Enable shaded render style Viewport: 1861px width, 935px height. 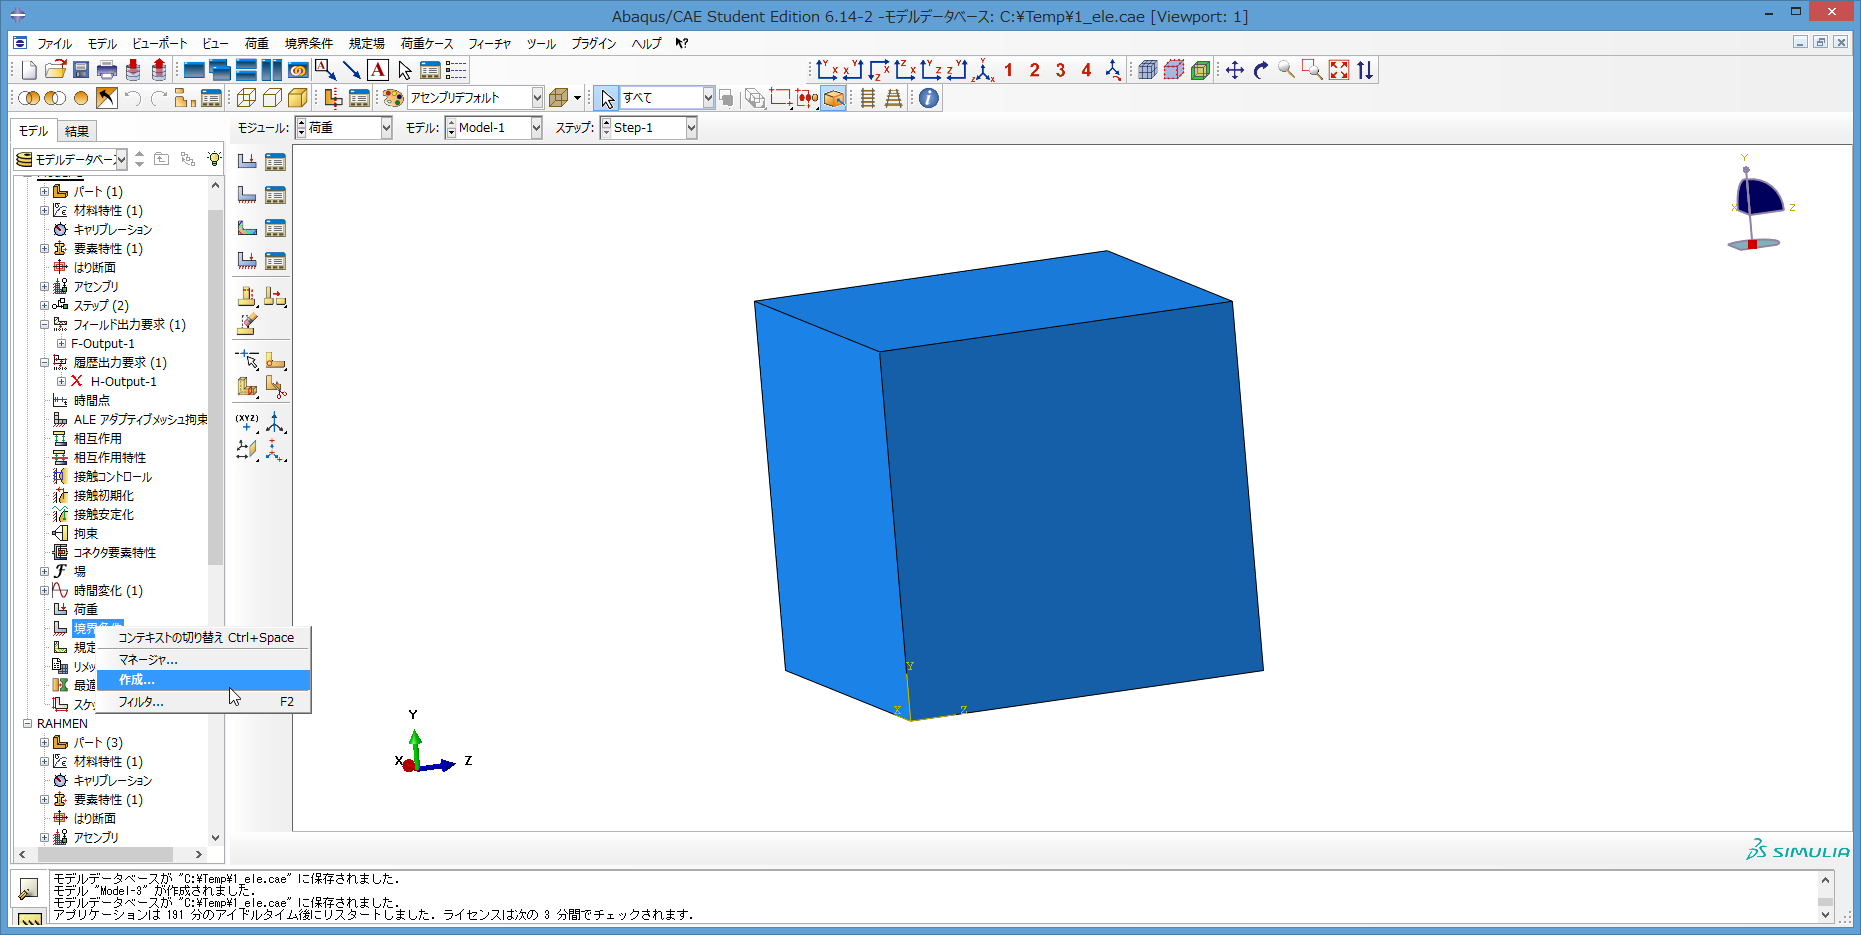(x=298, y=98)
